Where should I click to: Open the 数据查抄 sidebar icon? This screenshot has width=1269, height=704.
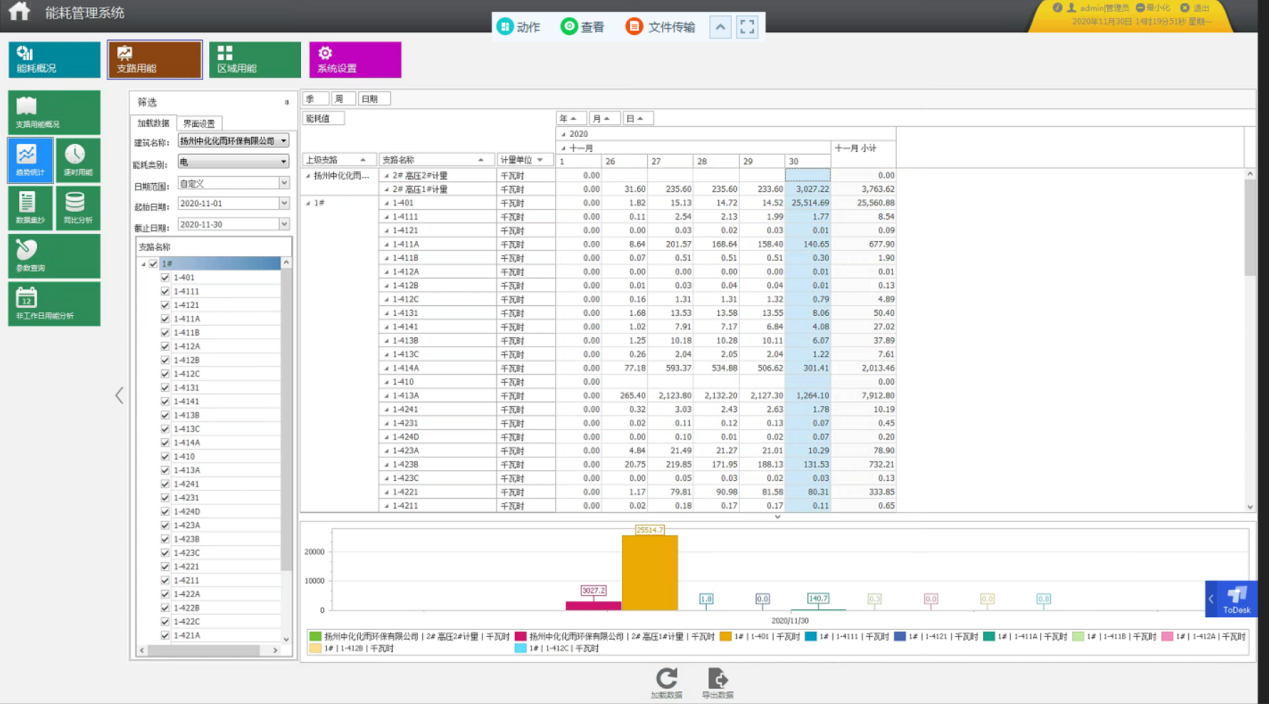(30, 208)
